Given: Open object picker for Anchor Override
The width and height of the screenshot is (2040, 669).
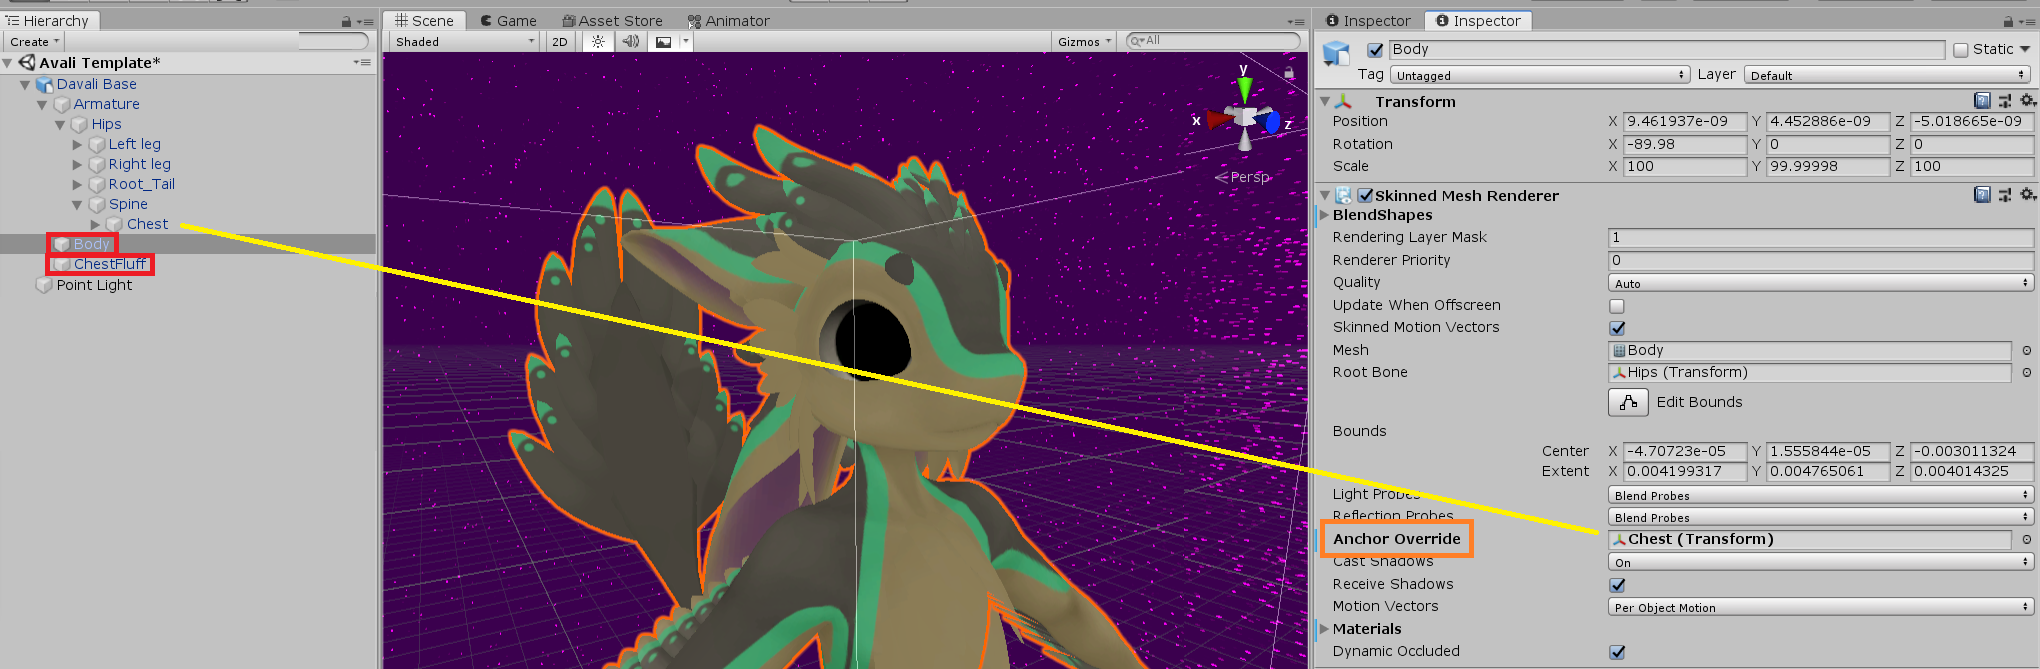Looking at the screenshot, I should [2027, 540].
